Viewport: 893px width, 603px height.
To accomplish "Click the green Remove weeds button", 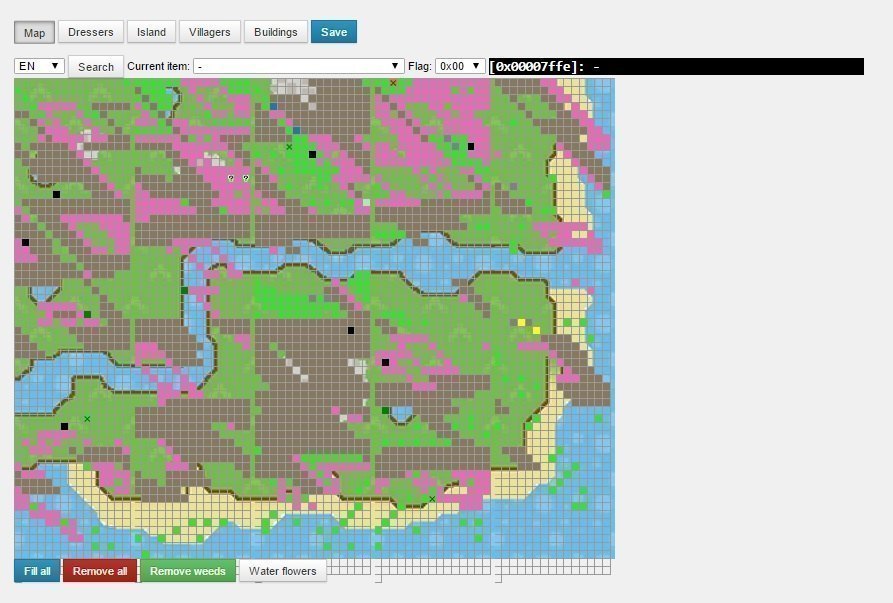I will click(187, 571).
